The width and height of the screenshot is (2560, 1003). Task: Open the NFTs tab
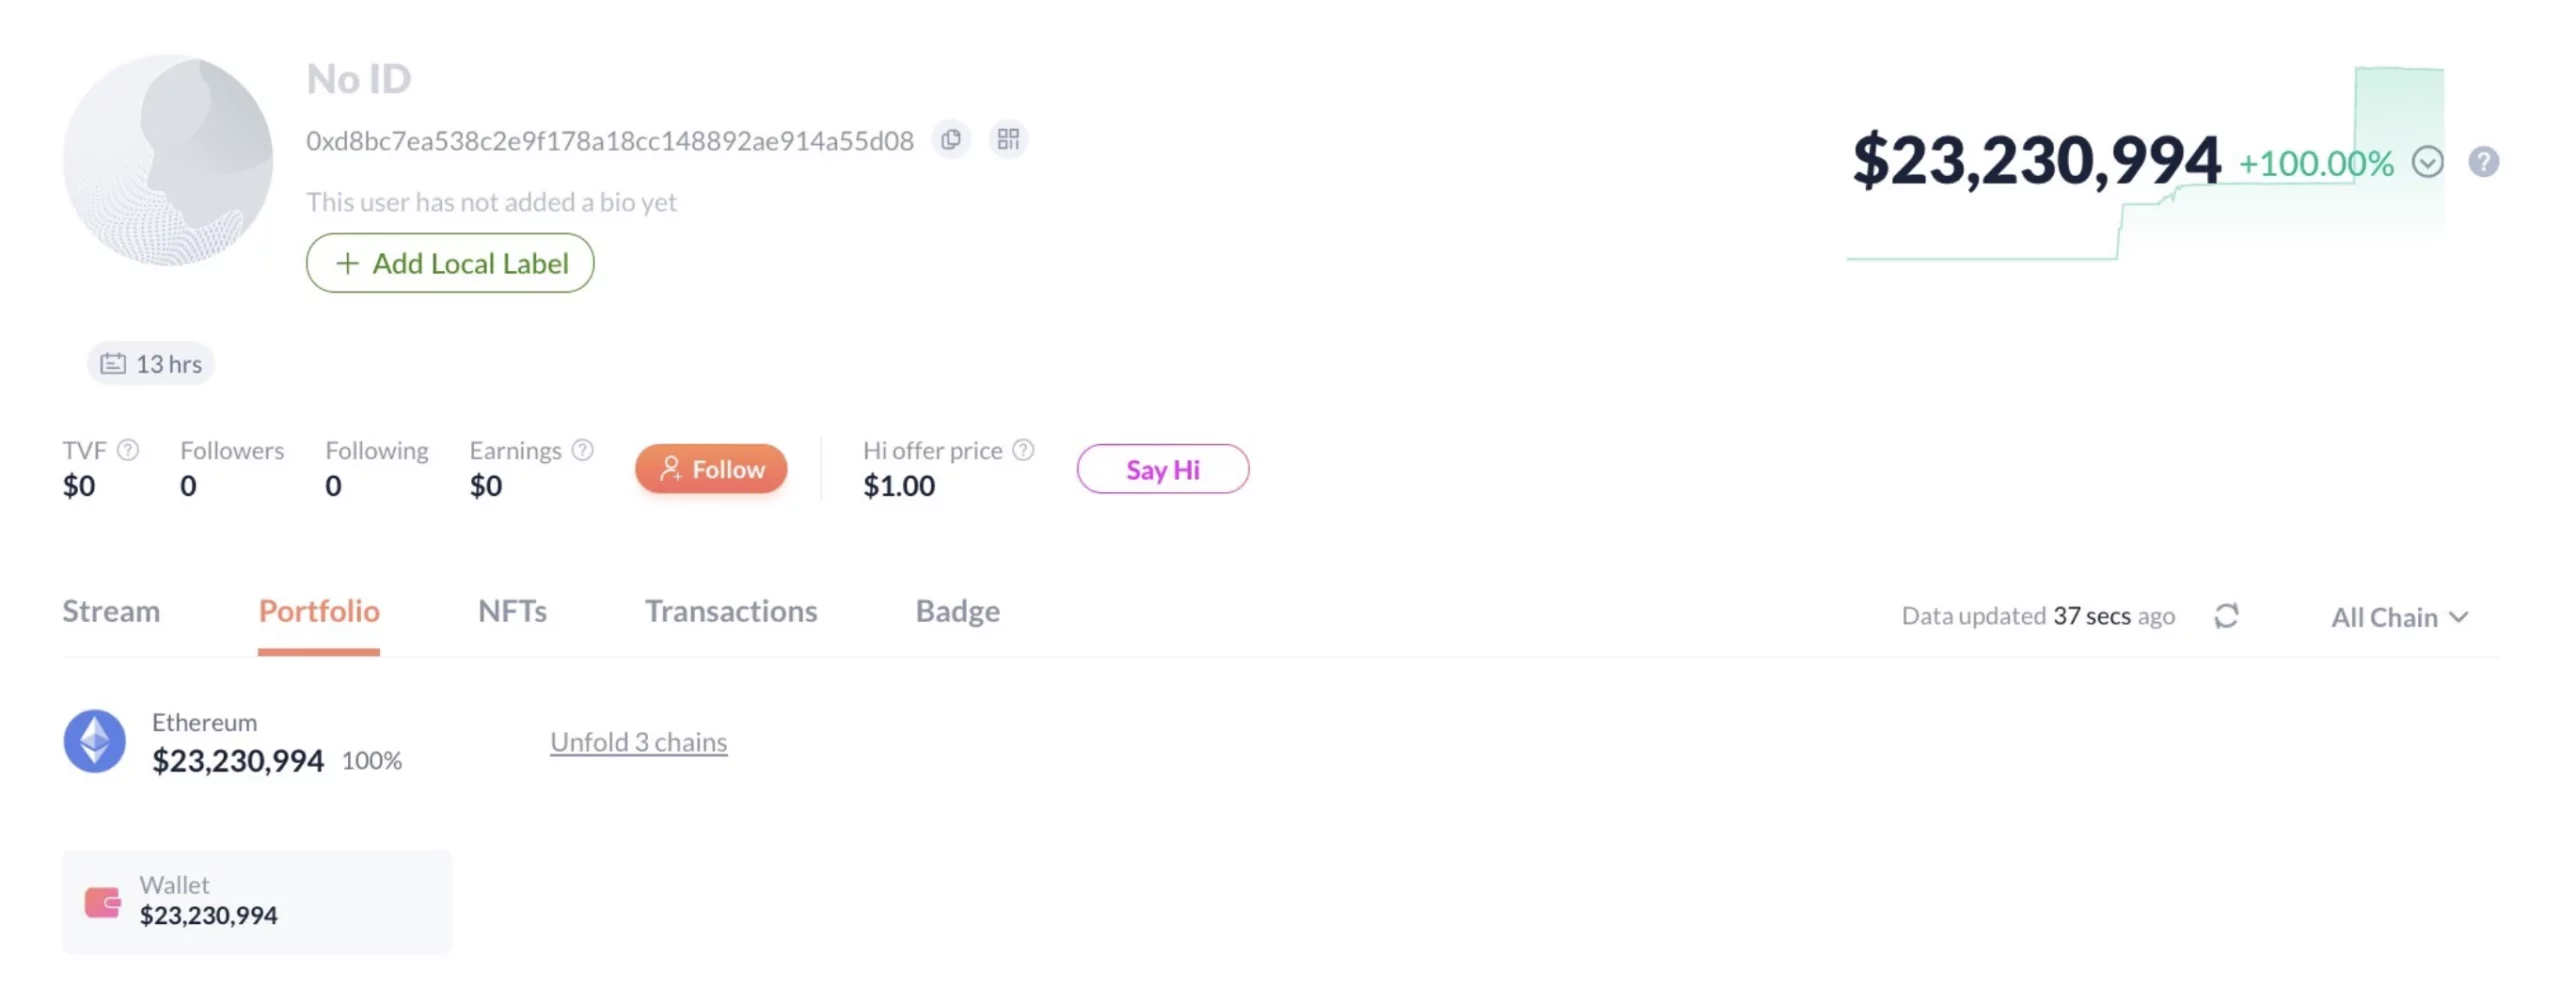[x=512, y=611]
